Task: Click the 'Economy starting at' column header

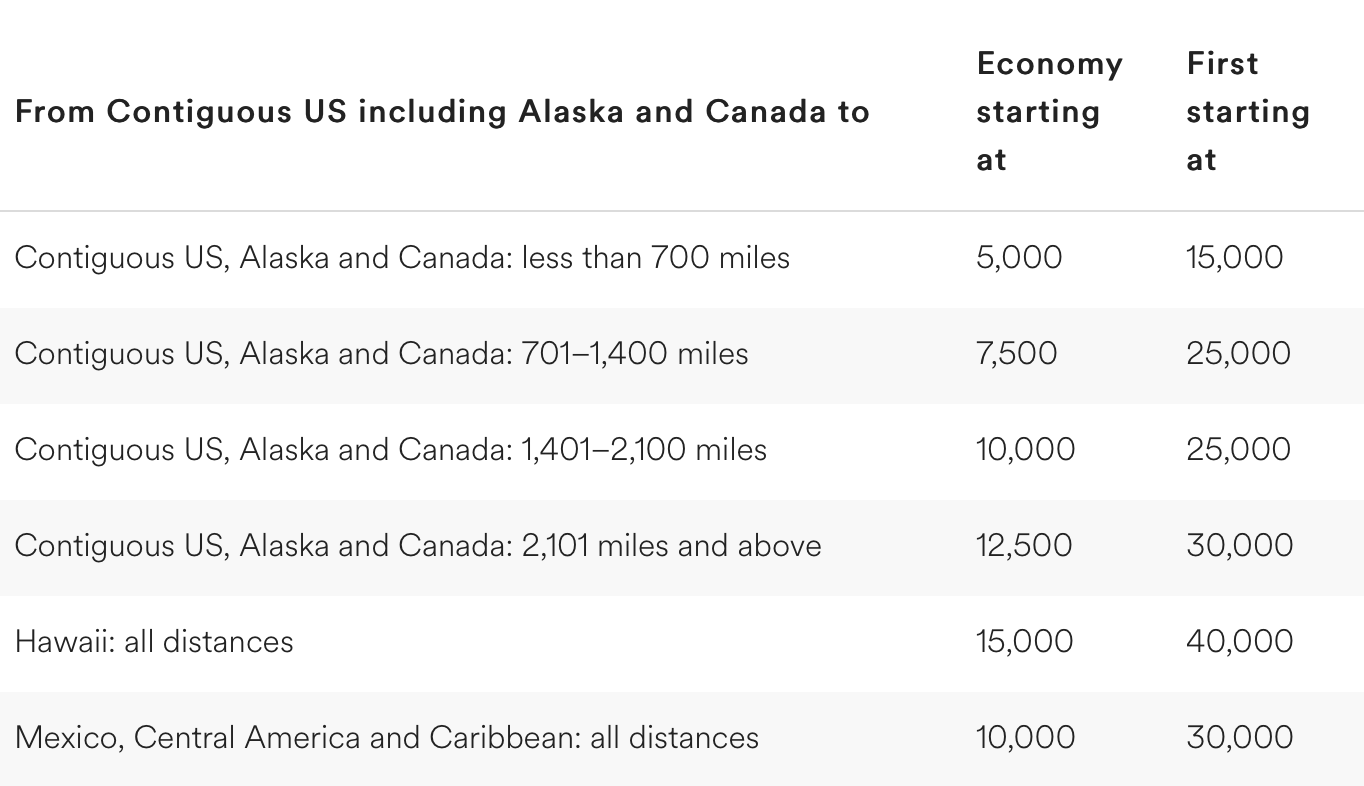Action: (x=1049, y=111)
